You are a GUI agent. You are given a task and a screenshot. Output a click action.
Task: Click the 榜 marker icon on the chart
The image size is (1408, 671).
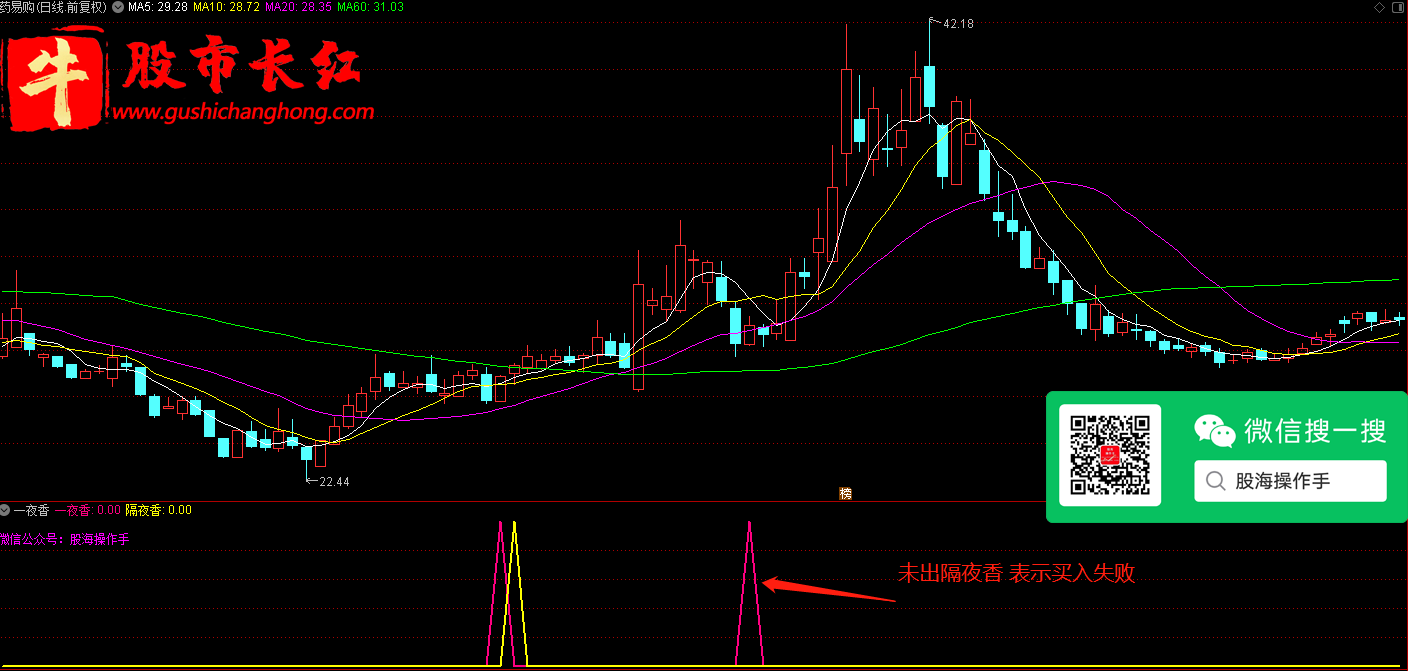[845, 493]
